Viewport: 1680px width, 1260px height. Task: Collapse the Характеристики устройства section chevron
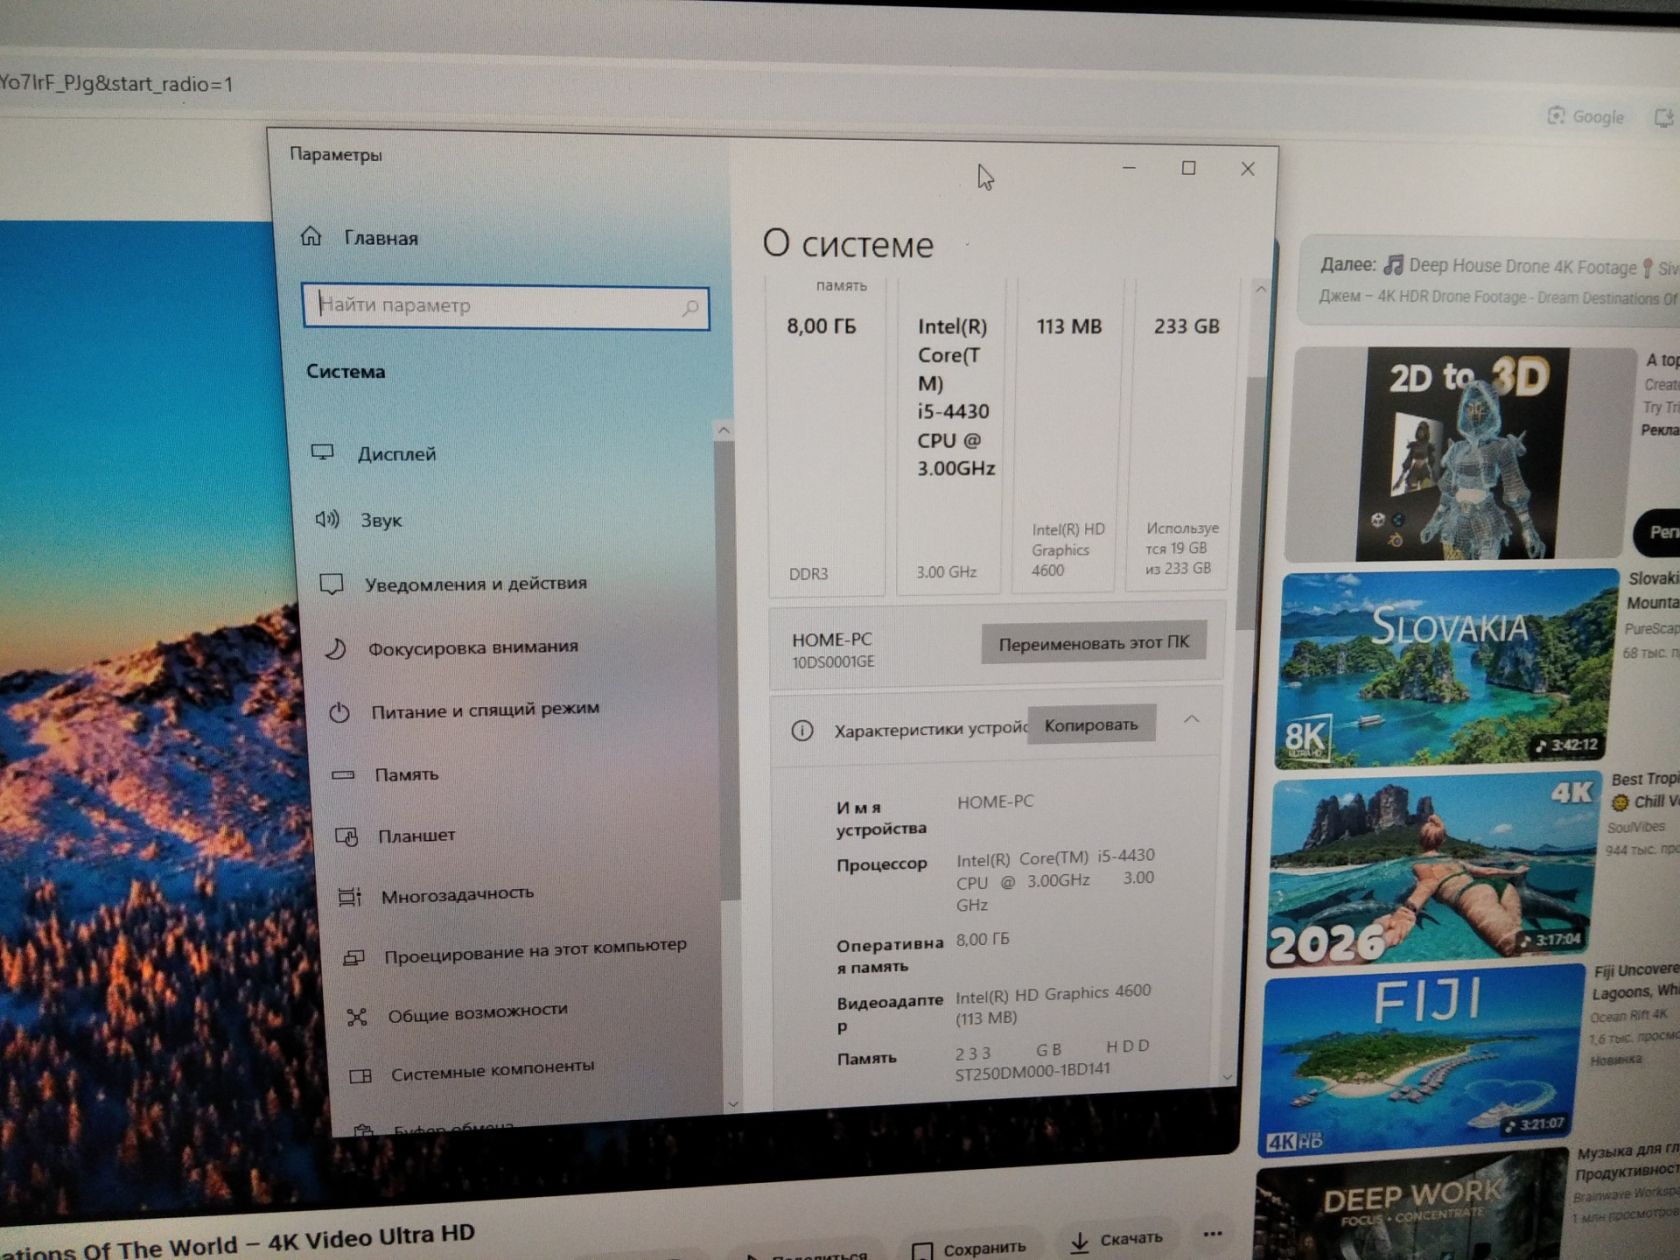click(x=1192, y=719)
